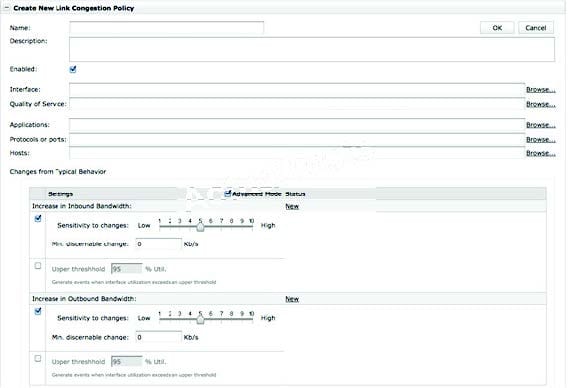568x388 pixels.
Task: Toggle the Enabled checkbox
Action: (x=73, y=69)
